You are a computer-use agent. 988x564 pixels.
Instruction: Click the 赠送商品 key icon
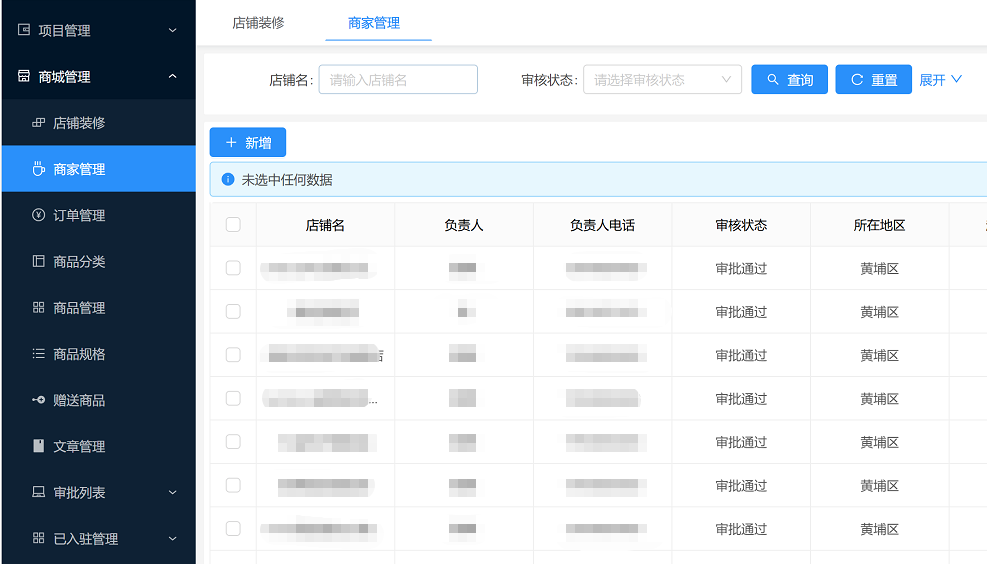coord(39,400)
